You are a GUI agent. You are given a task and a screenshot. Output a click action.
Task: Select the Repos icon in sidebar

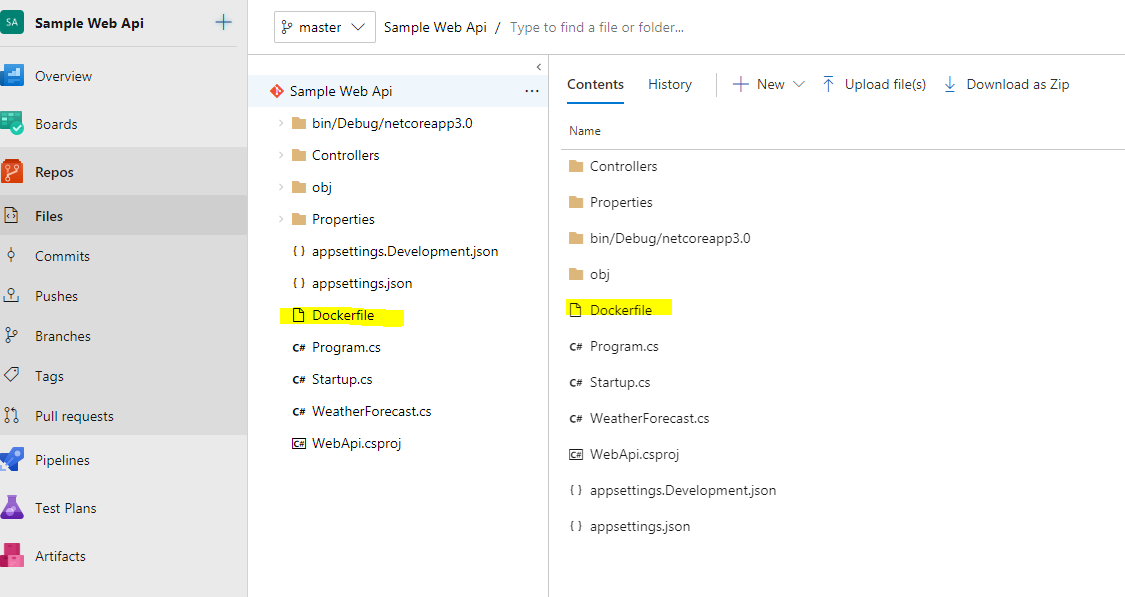(11, 171)
